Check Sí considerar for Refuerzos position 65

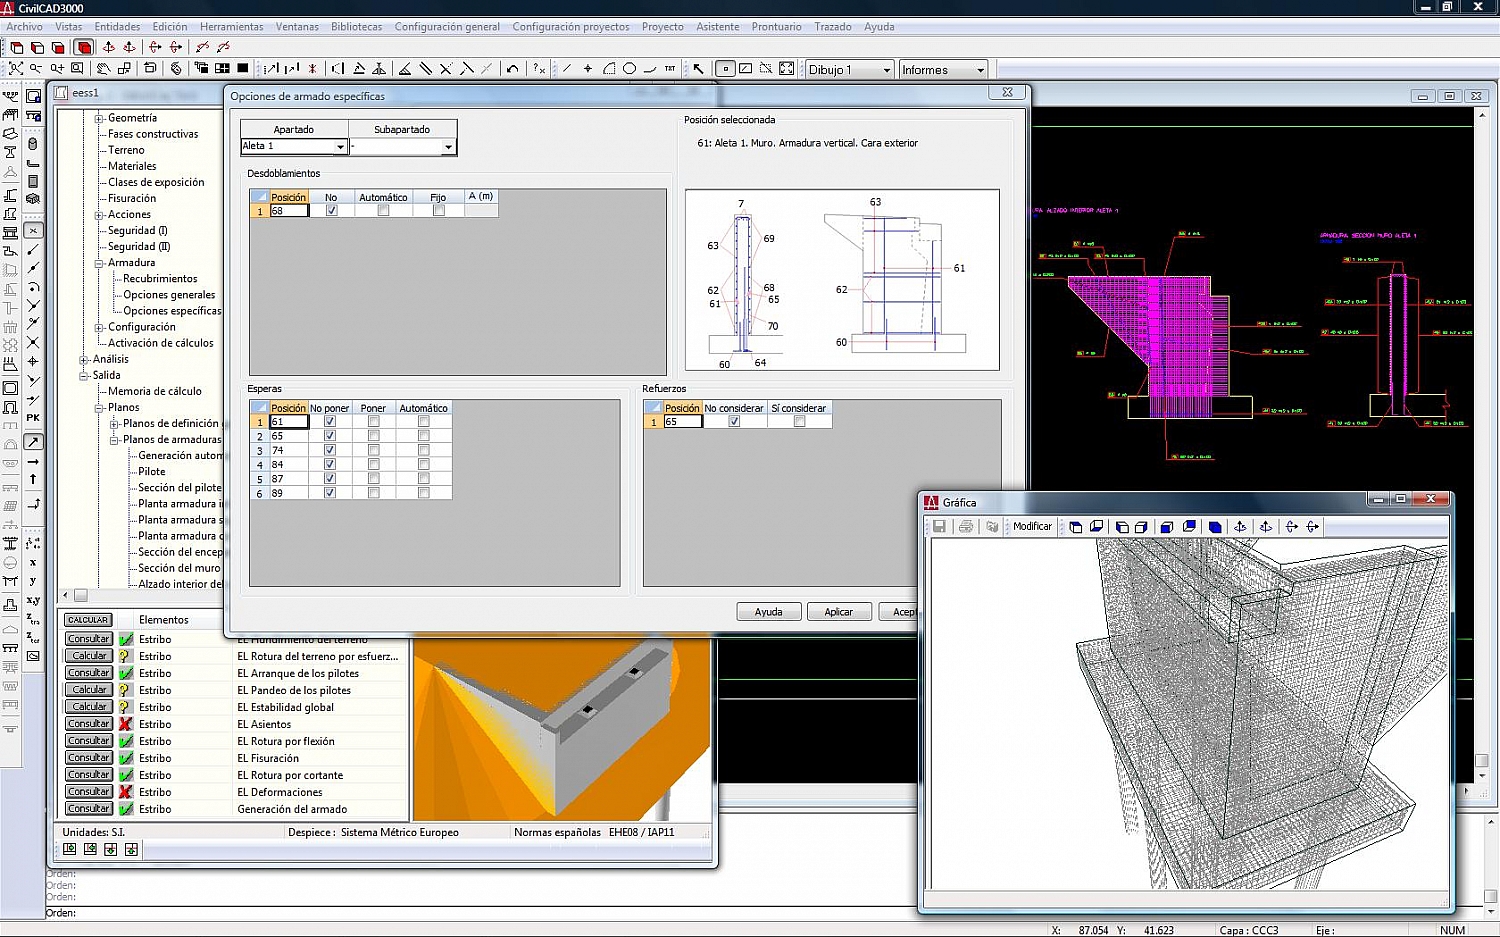point(799,421)
